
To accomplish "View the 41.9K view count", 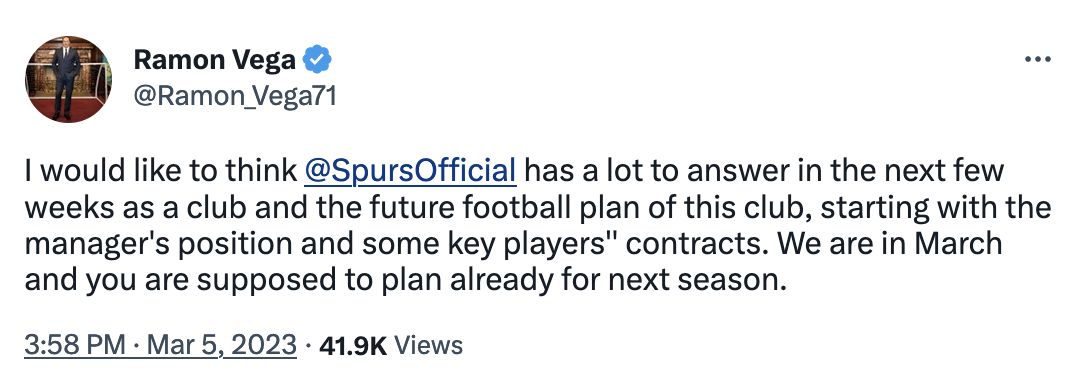I will (353, 345).
